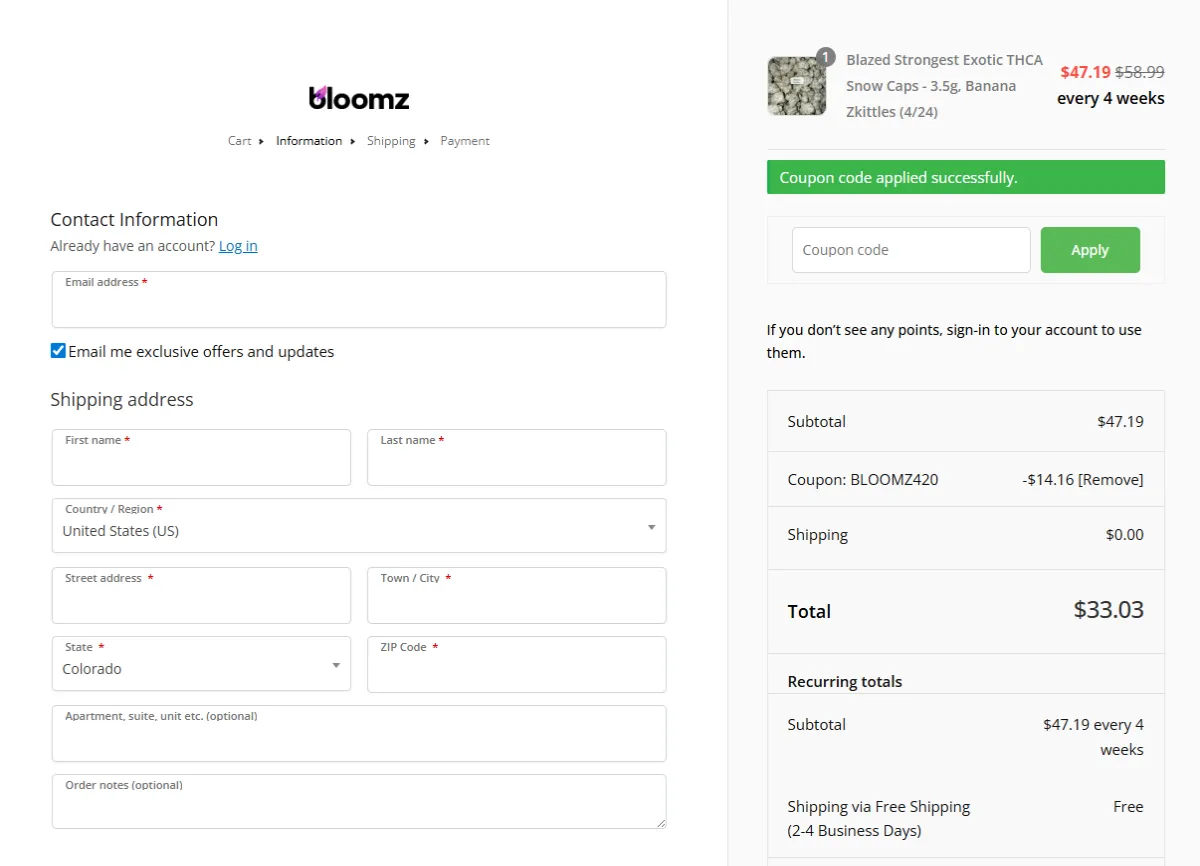Image resolution: width=1200 pixels, height=866 pixels.
Task: Click the Coupon code input box
Action: pyautogui.click(x=910, y=249)
